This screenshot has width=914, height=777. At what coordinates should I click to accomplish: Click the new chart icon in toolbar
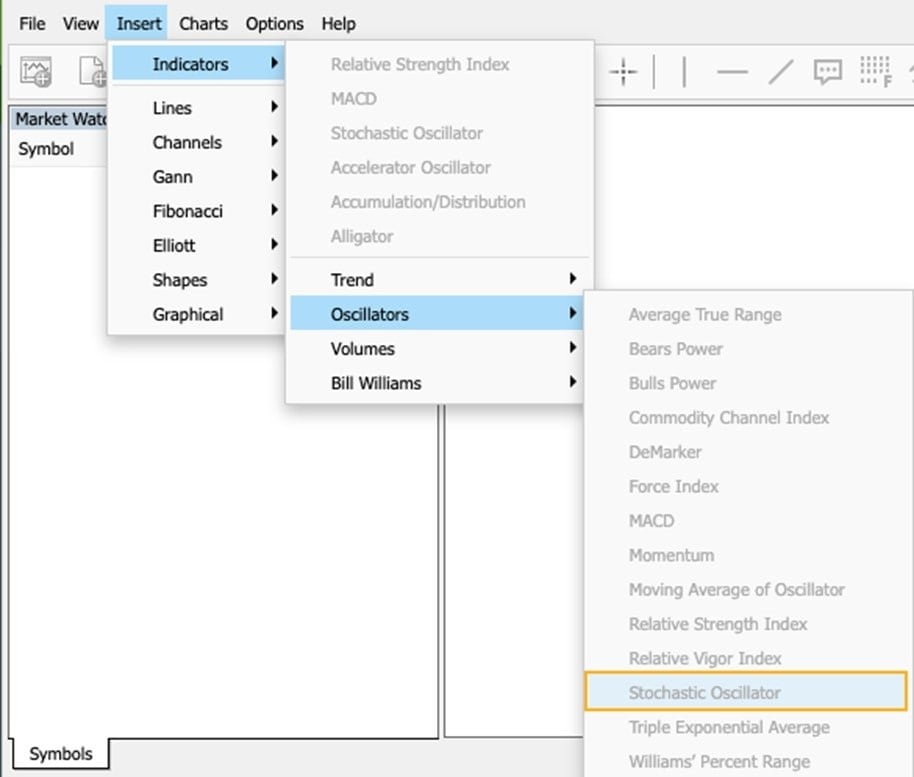(36, 72)
